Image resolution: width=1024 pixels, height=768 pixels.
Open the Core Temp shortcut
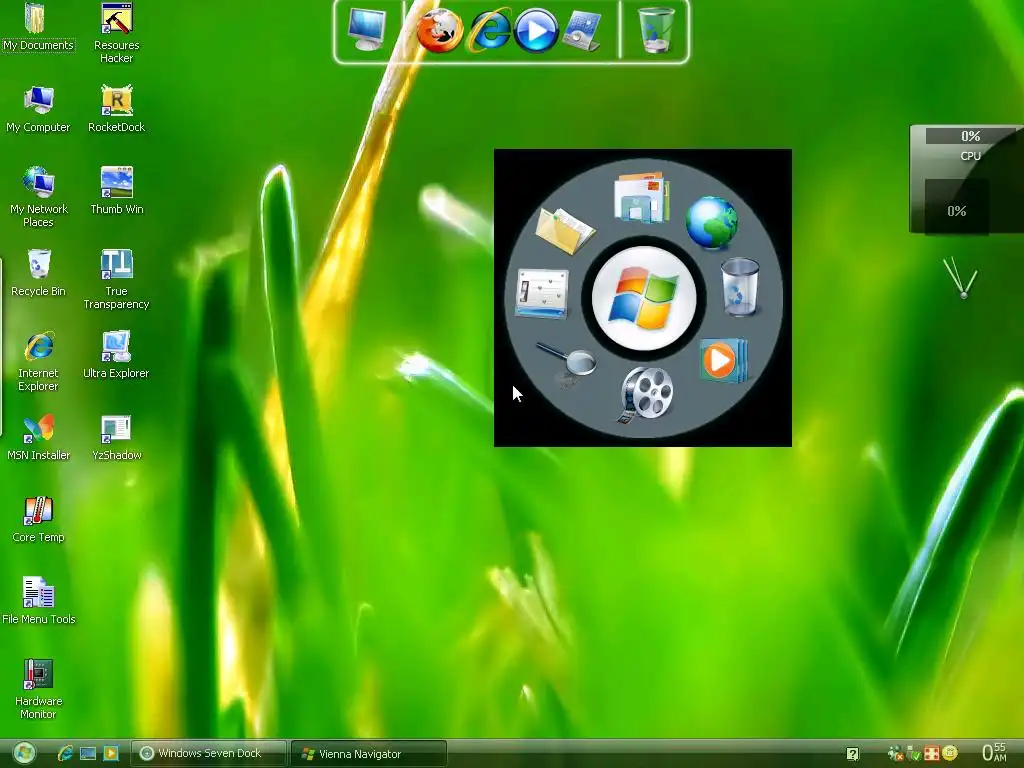(38, 519)
